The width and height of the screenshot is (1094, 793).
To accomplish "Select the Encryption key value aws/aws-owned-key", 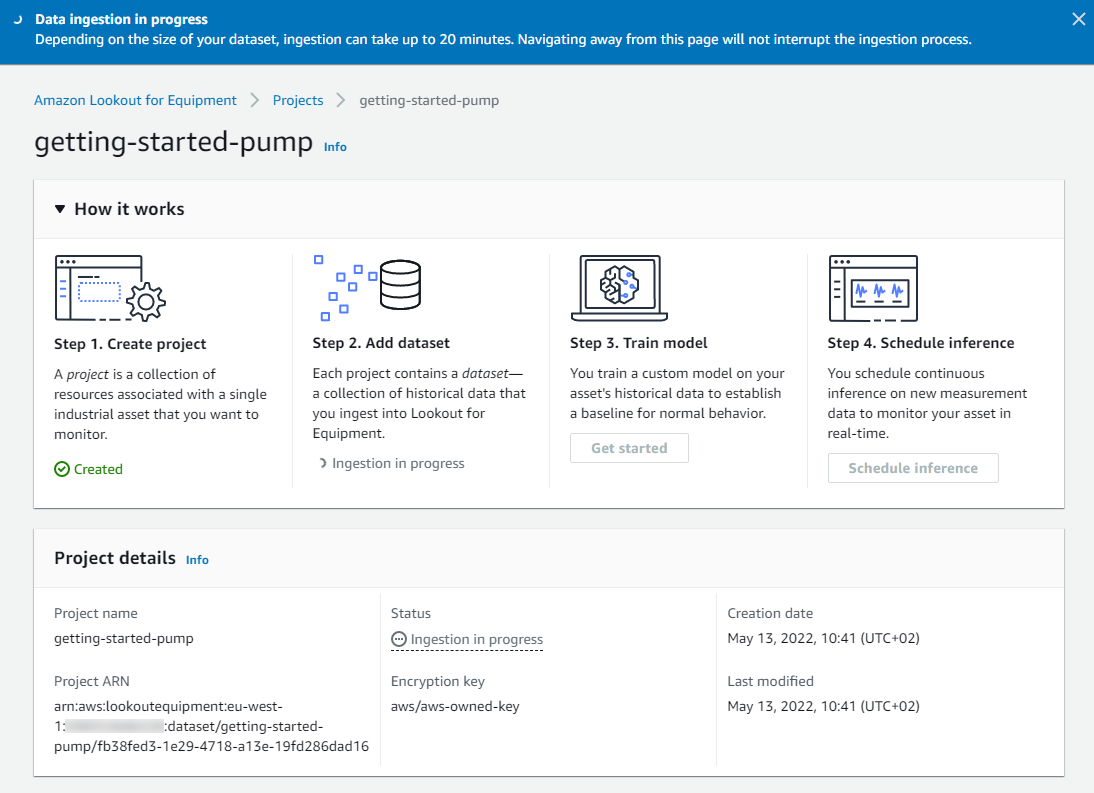I will (455, 706).
